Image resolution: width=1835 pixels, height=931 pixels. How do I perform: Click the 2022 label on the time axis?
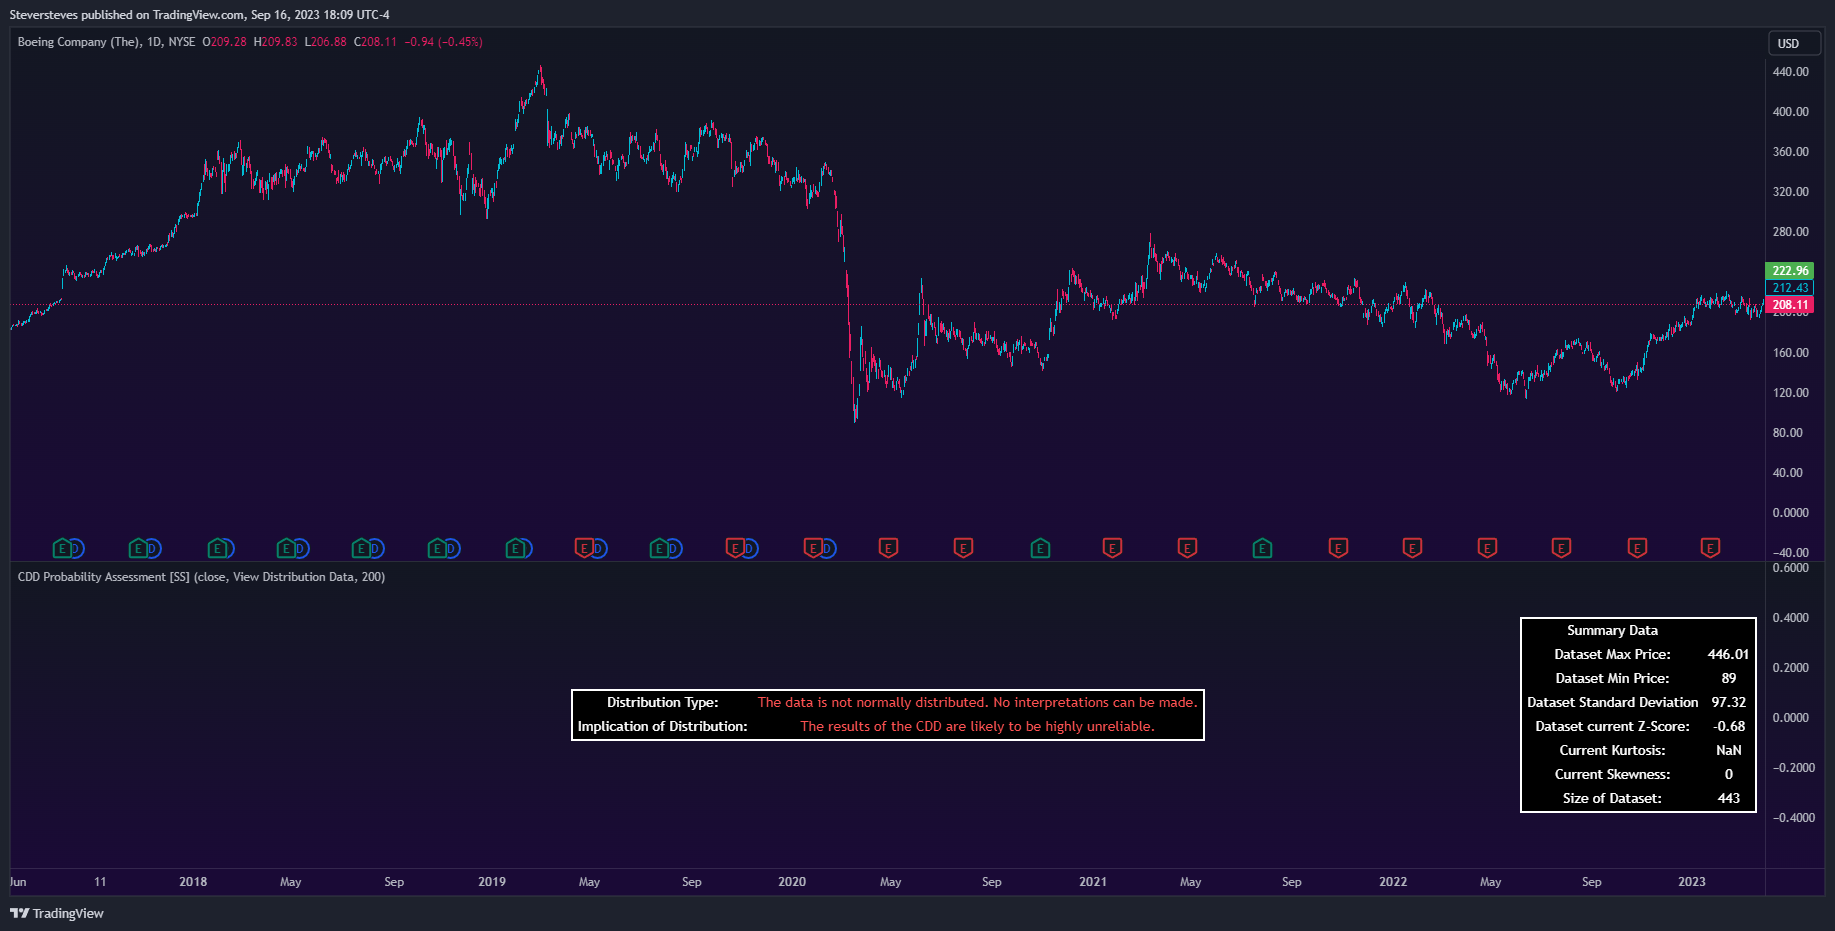(1393, 882)
